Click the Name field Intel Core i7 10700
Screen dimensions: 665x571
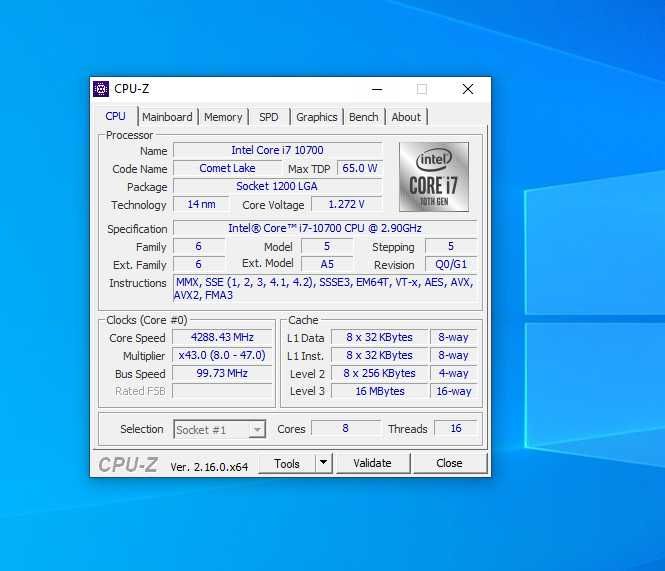[x=277, y=150]
